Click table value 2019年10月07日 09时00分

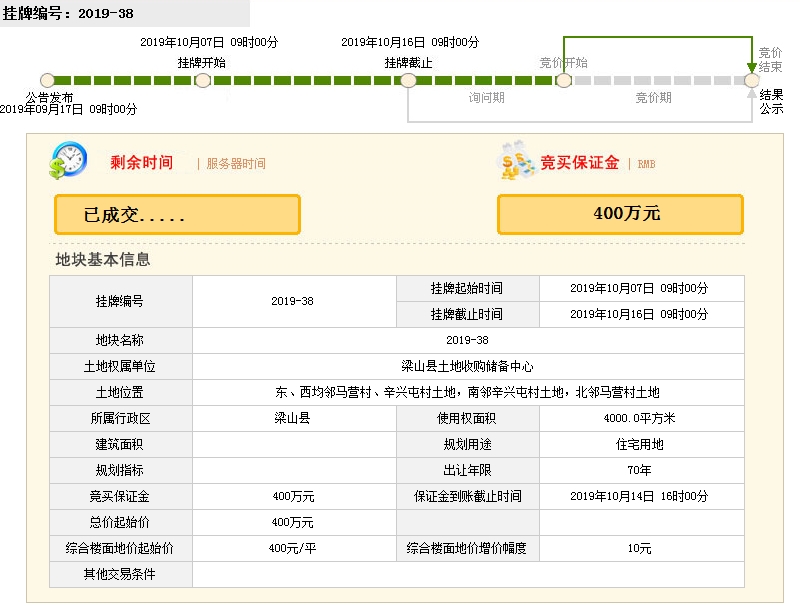642,289
